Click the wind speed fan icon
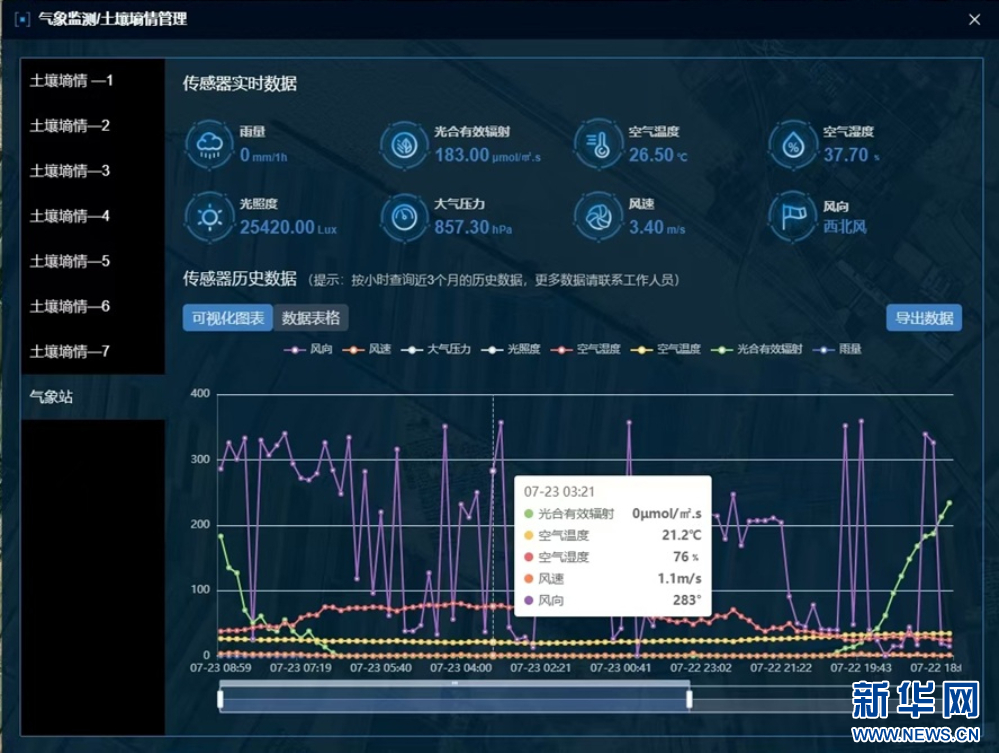 (598, 218)
